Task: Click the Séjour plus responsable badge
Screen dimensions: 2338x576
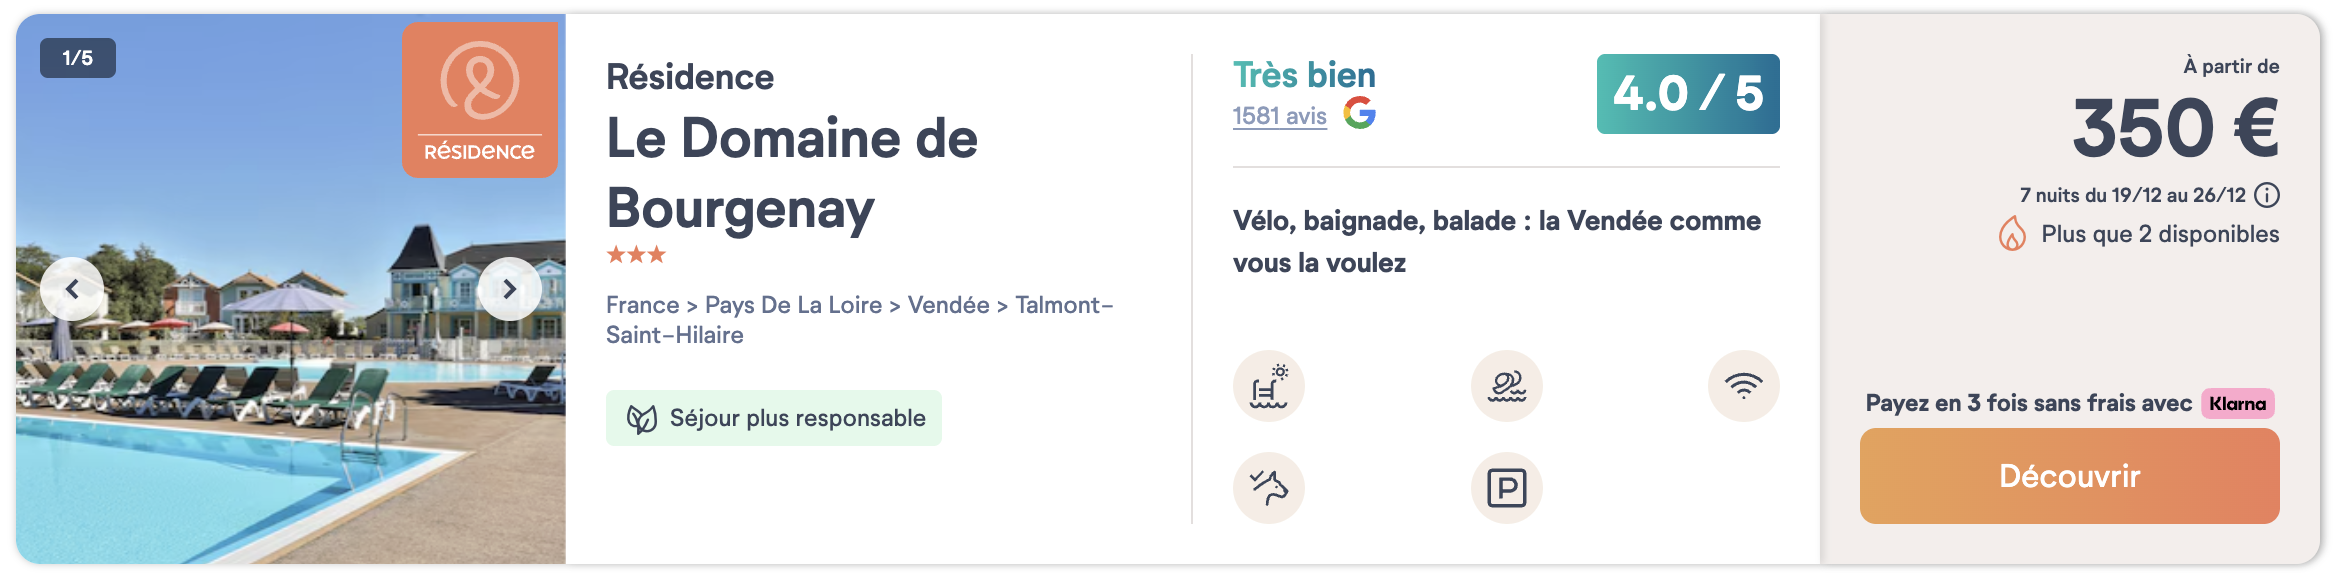Action: [774, 418]
